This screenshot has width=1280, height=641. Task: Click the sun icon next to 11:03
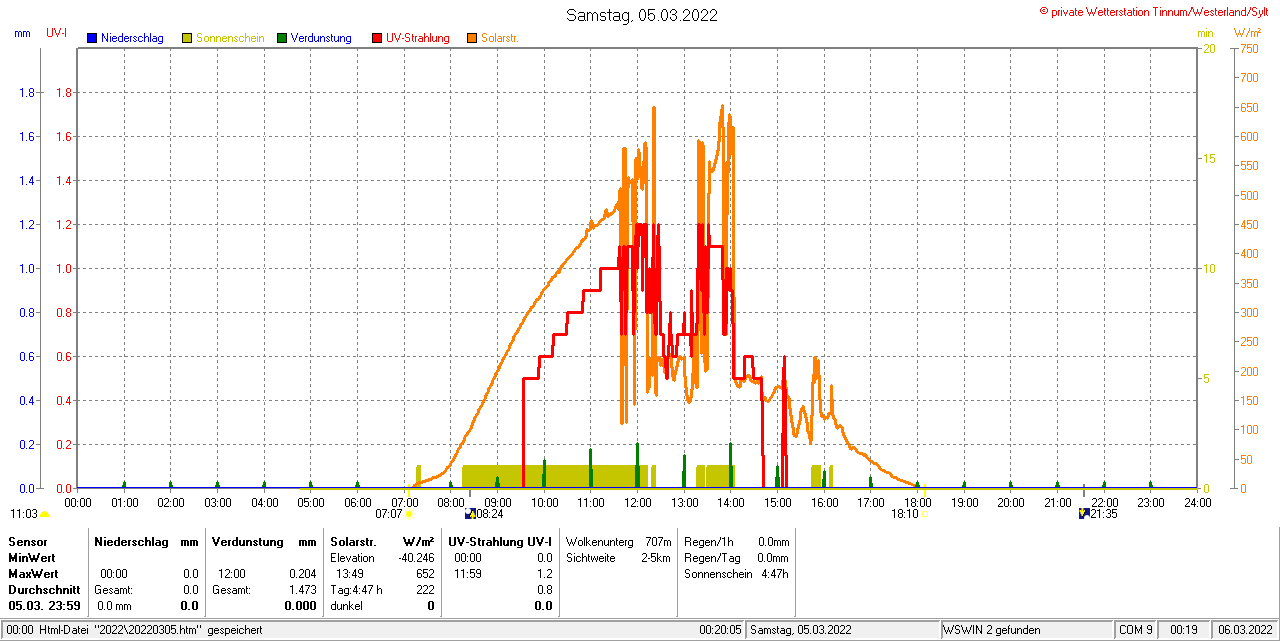point(44,514)
